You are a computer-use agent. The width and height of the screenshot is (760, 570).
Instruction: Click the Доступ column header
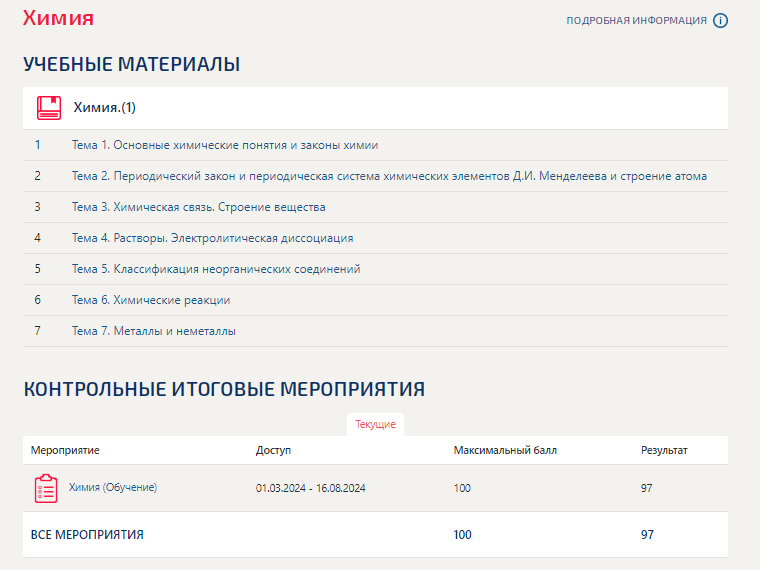tap(273, 450)
